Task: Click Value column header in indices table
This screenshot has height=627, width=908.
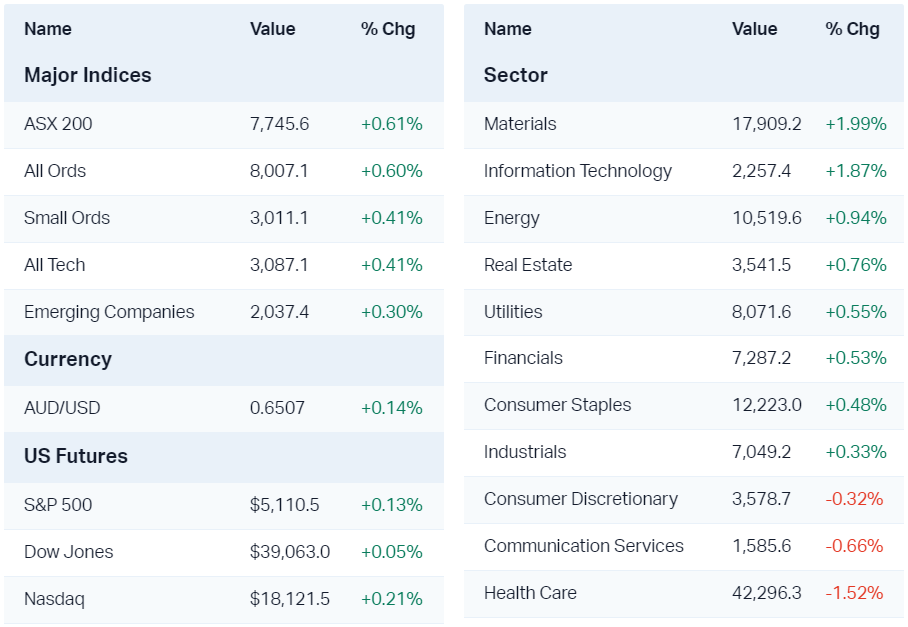Action: tap(273, 29)
